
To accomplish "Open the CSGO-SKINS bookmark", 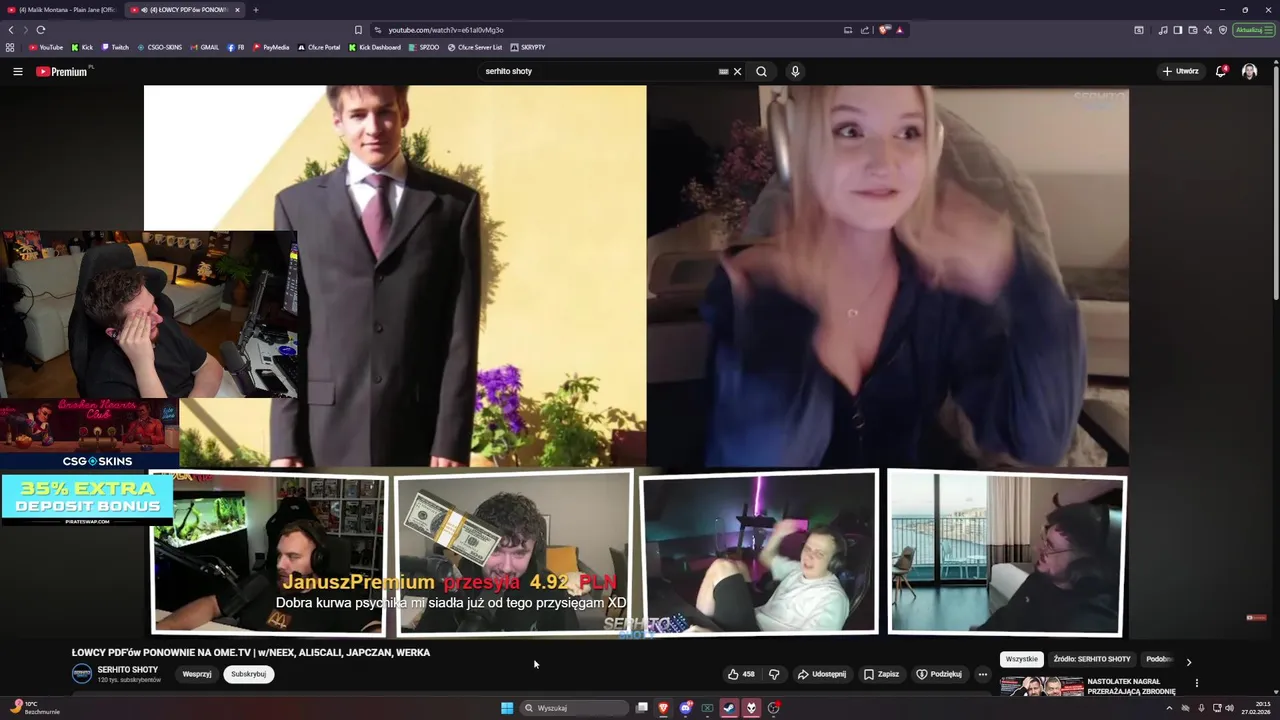I will [160, 47].
